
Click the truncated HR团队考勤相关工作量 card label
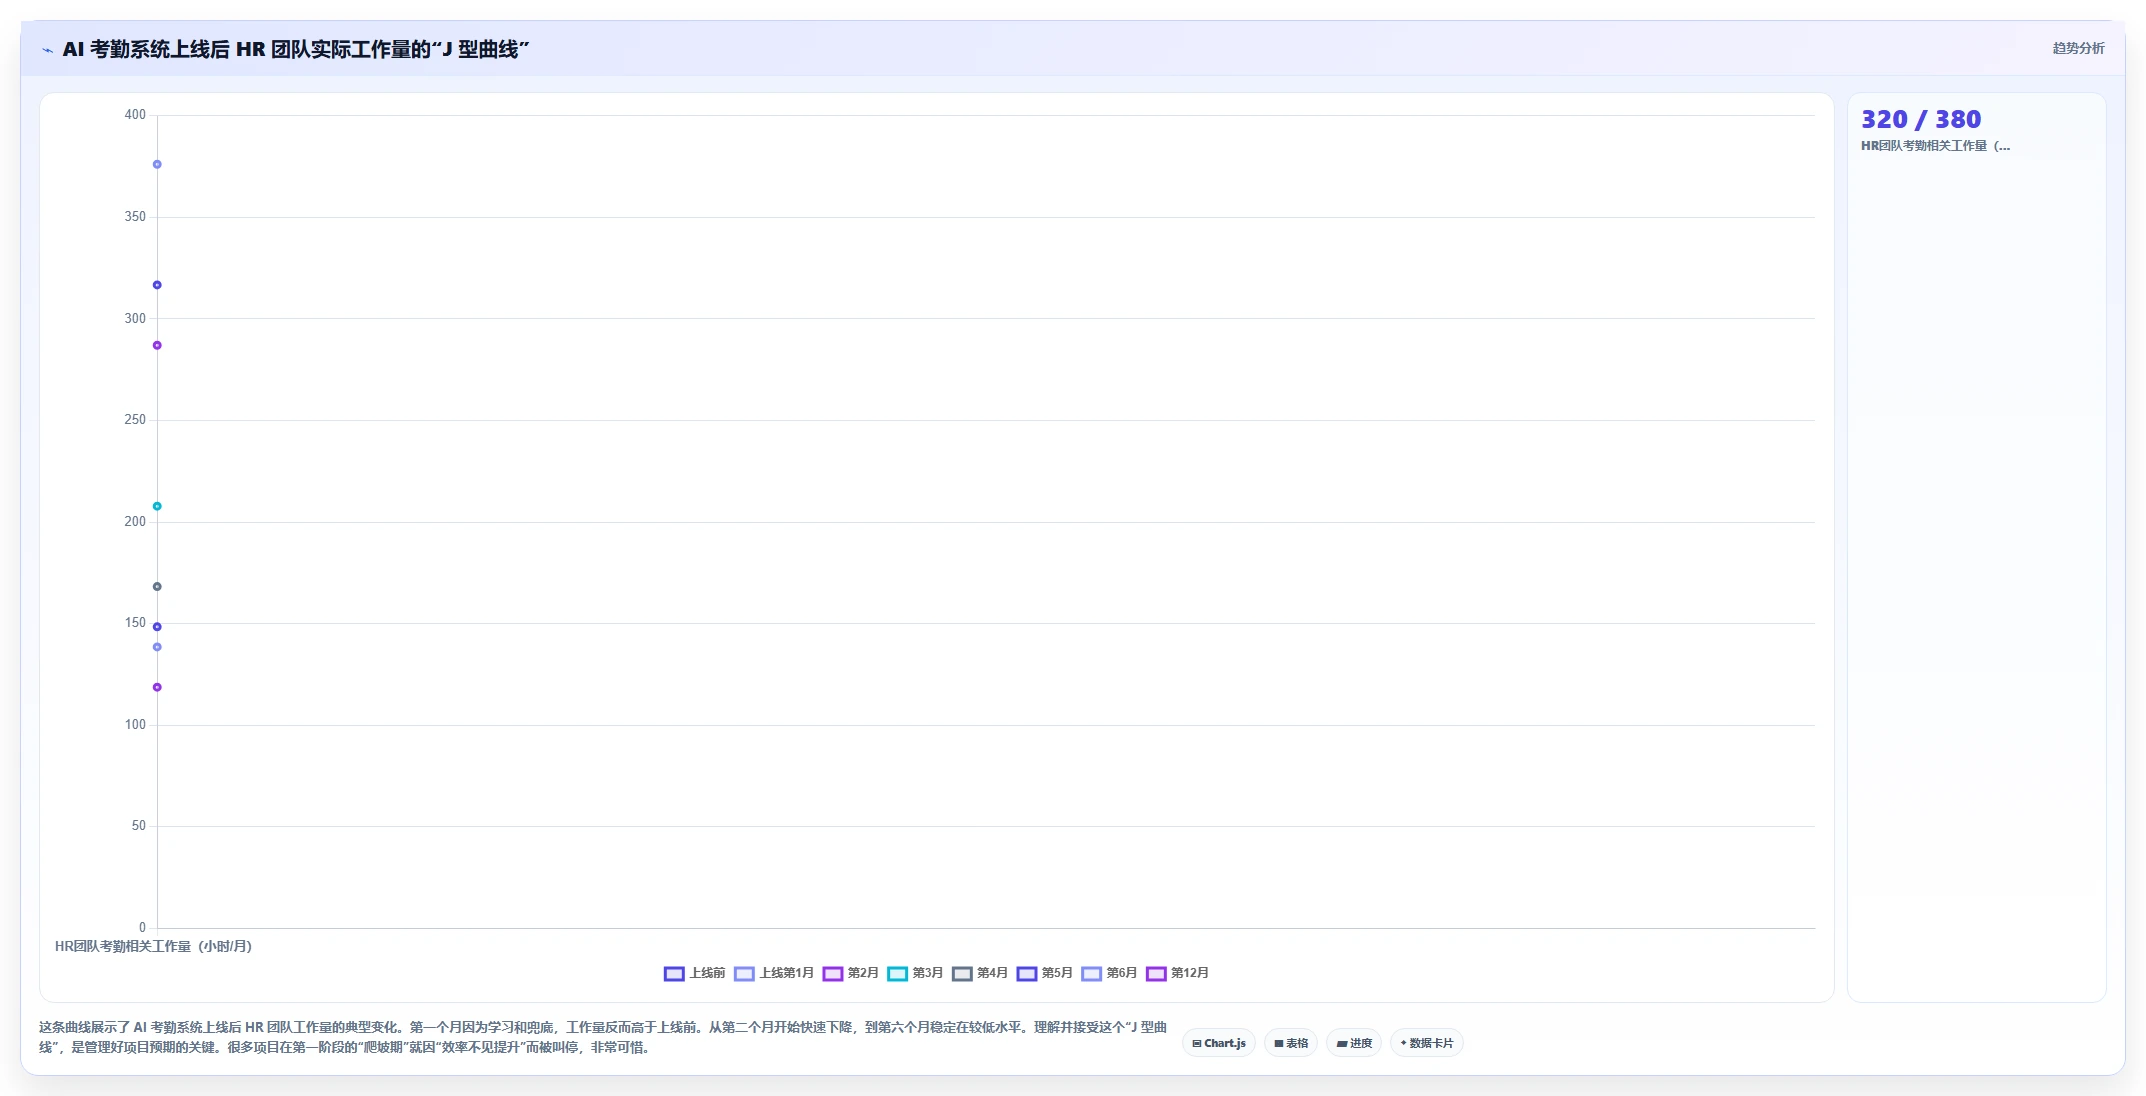[x=1935, y=146]
